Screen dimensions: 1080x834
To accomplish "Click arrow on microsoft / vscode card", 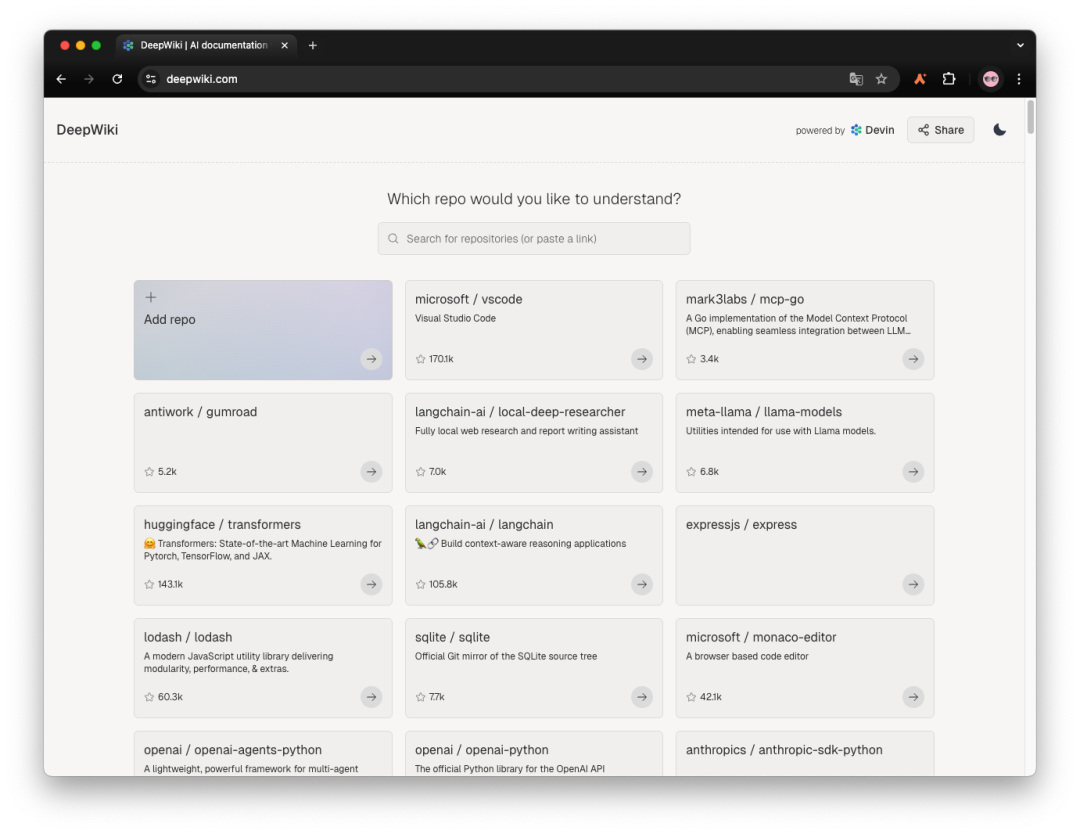I will tap(642, 359).
